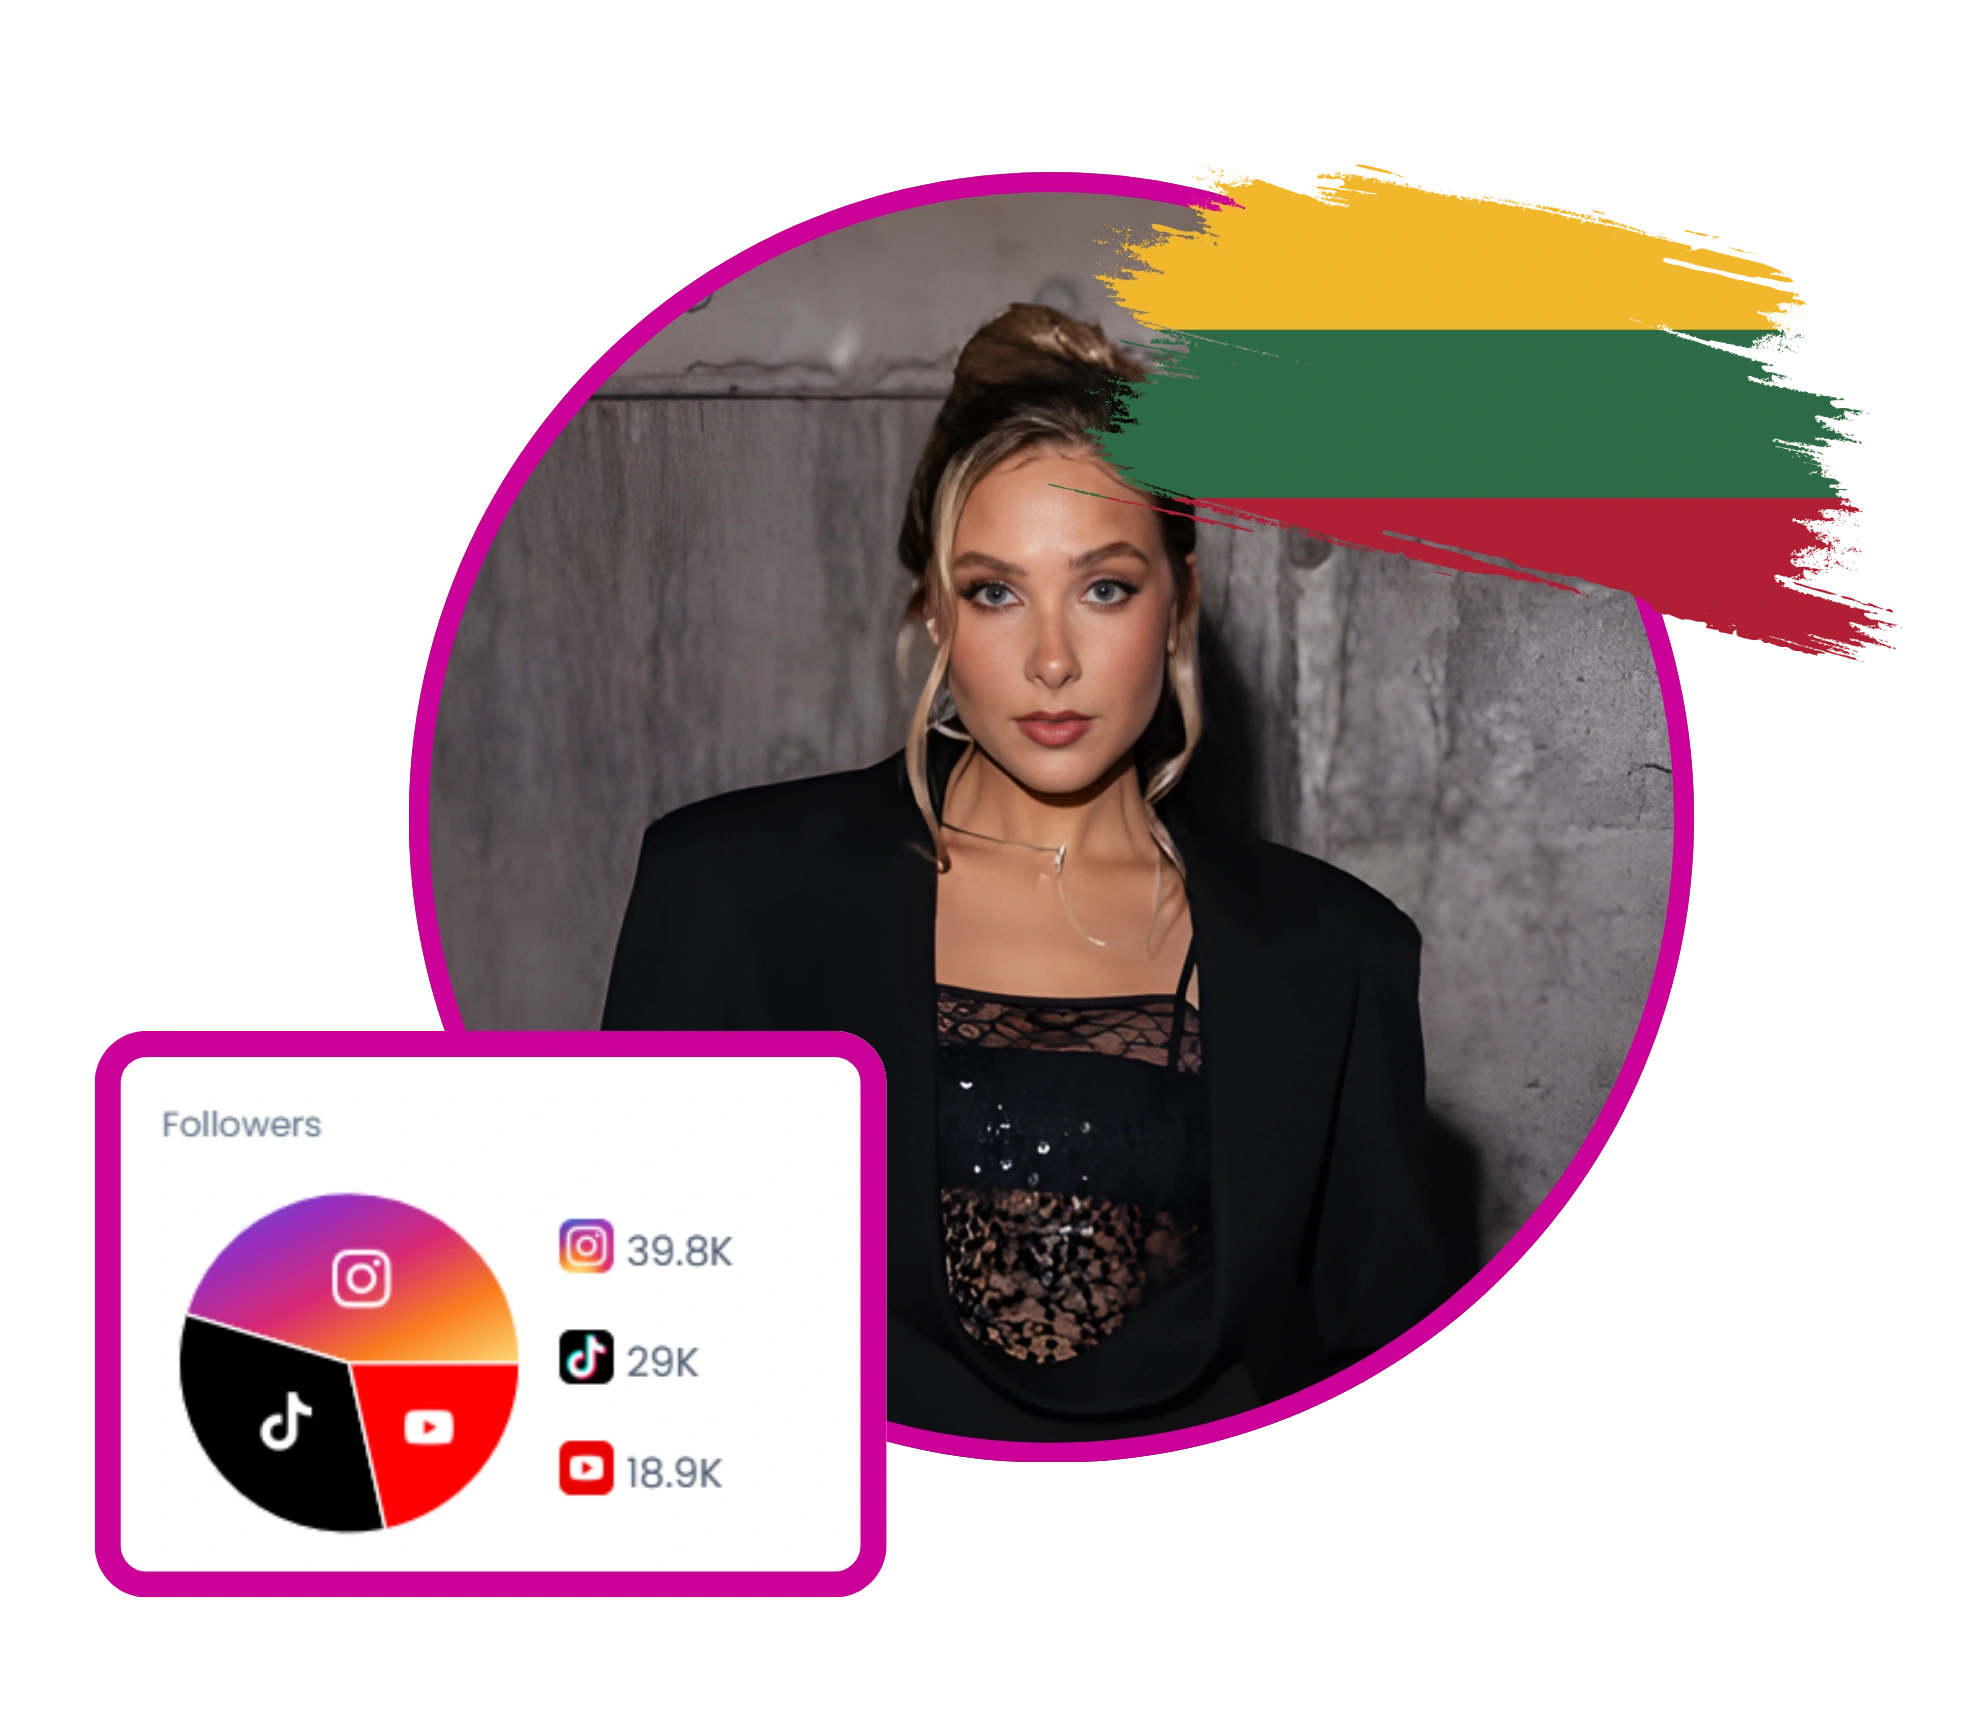Click the Followers heading label

[x=241, y=1124]
